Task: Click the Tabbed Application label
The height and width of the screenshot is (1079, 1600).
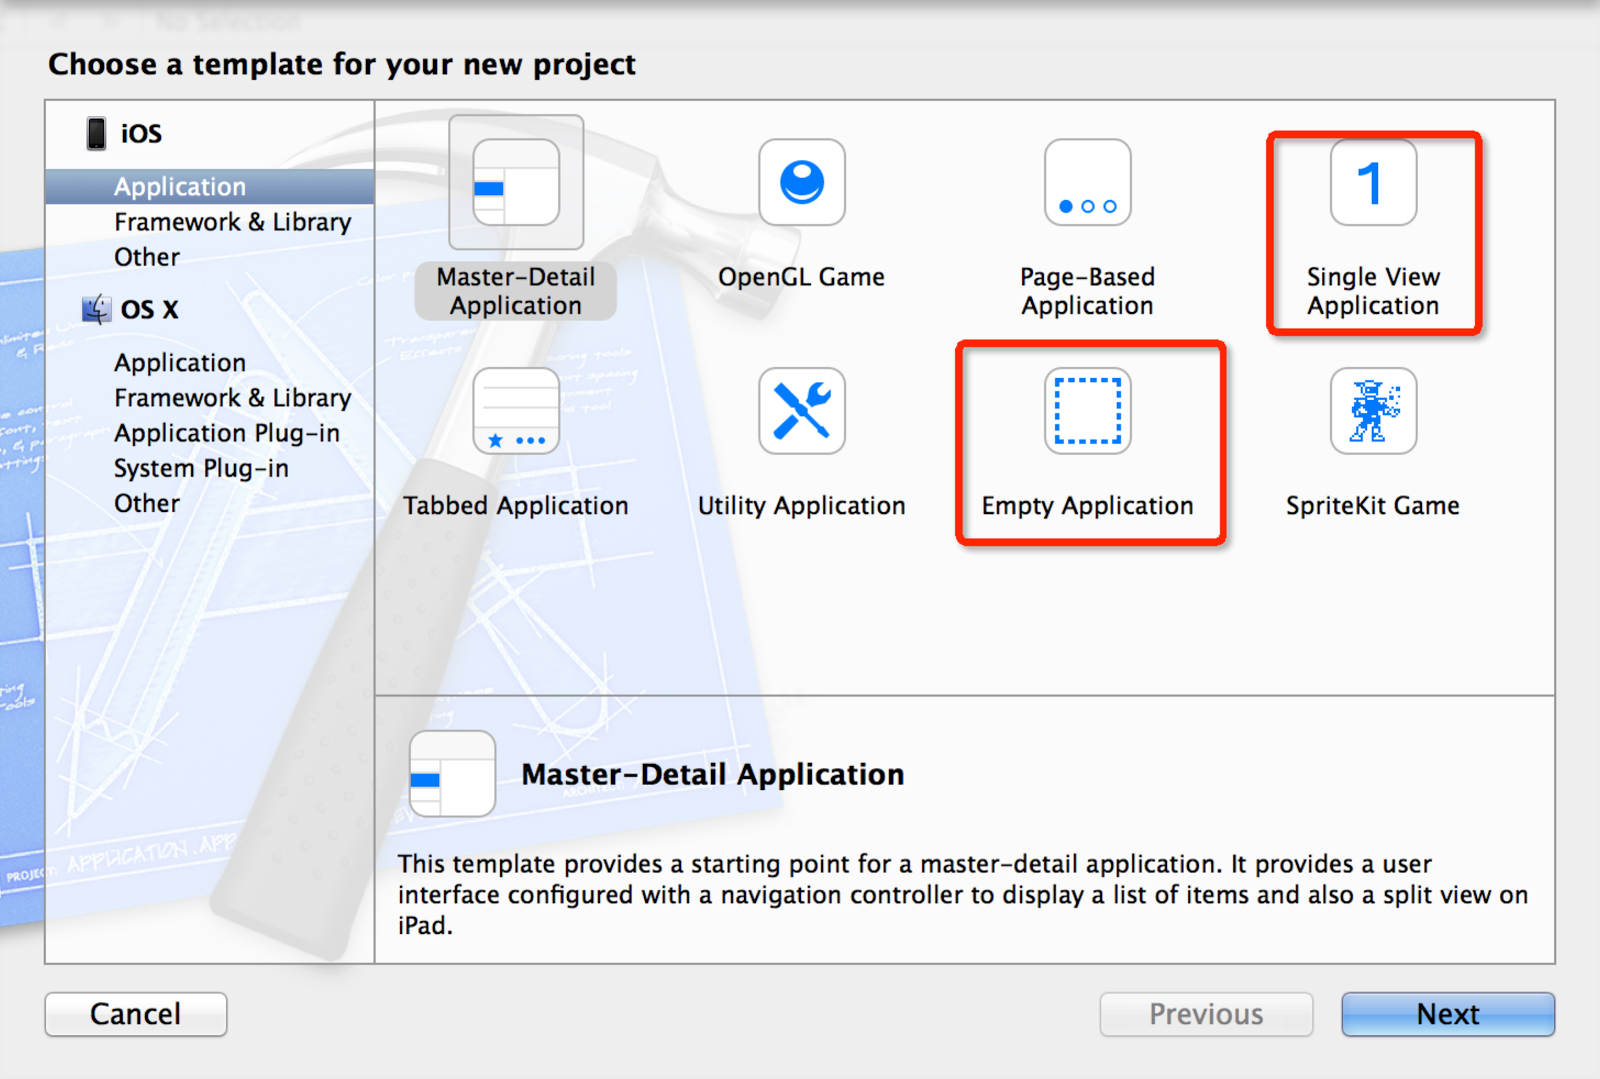Action: coord(516,506)
